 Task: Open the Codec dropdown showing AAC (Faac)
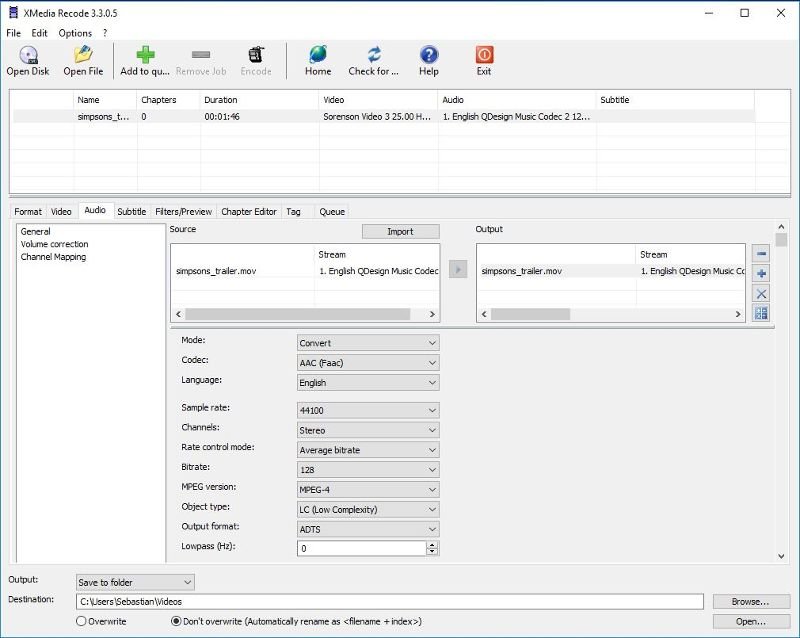coord(368,363)
